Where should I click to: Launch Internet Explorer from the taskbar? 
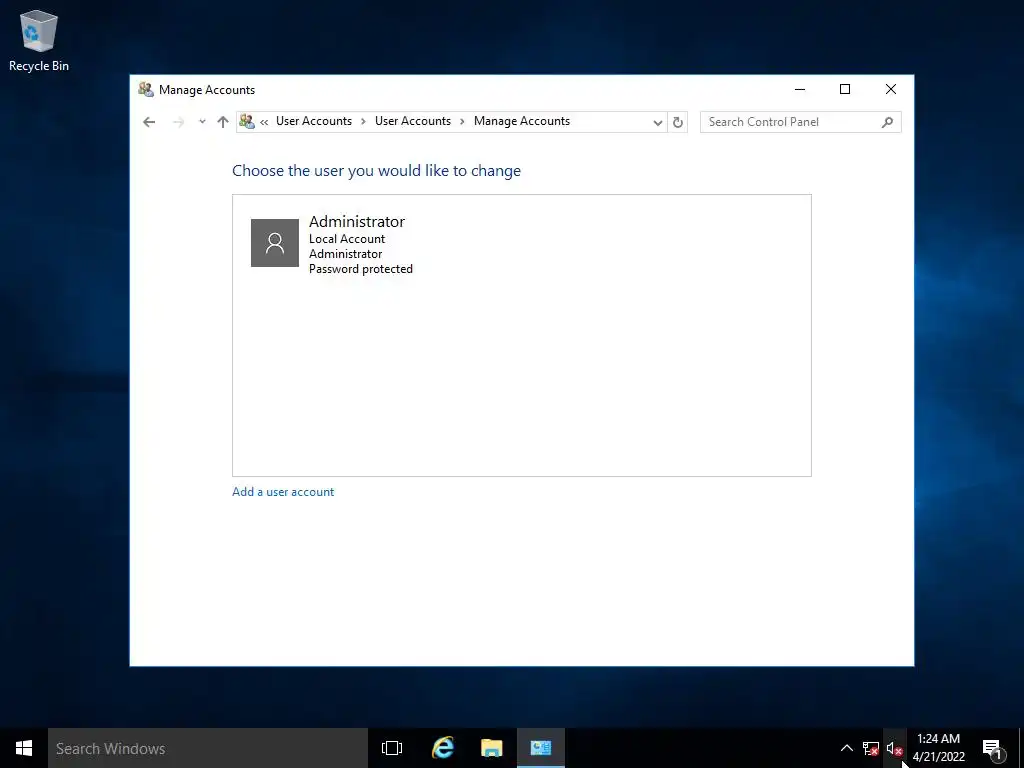click(x=443, y=748)
